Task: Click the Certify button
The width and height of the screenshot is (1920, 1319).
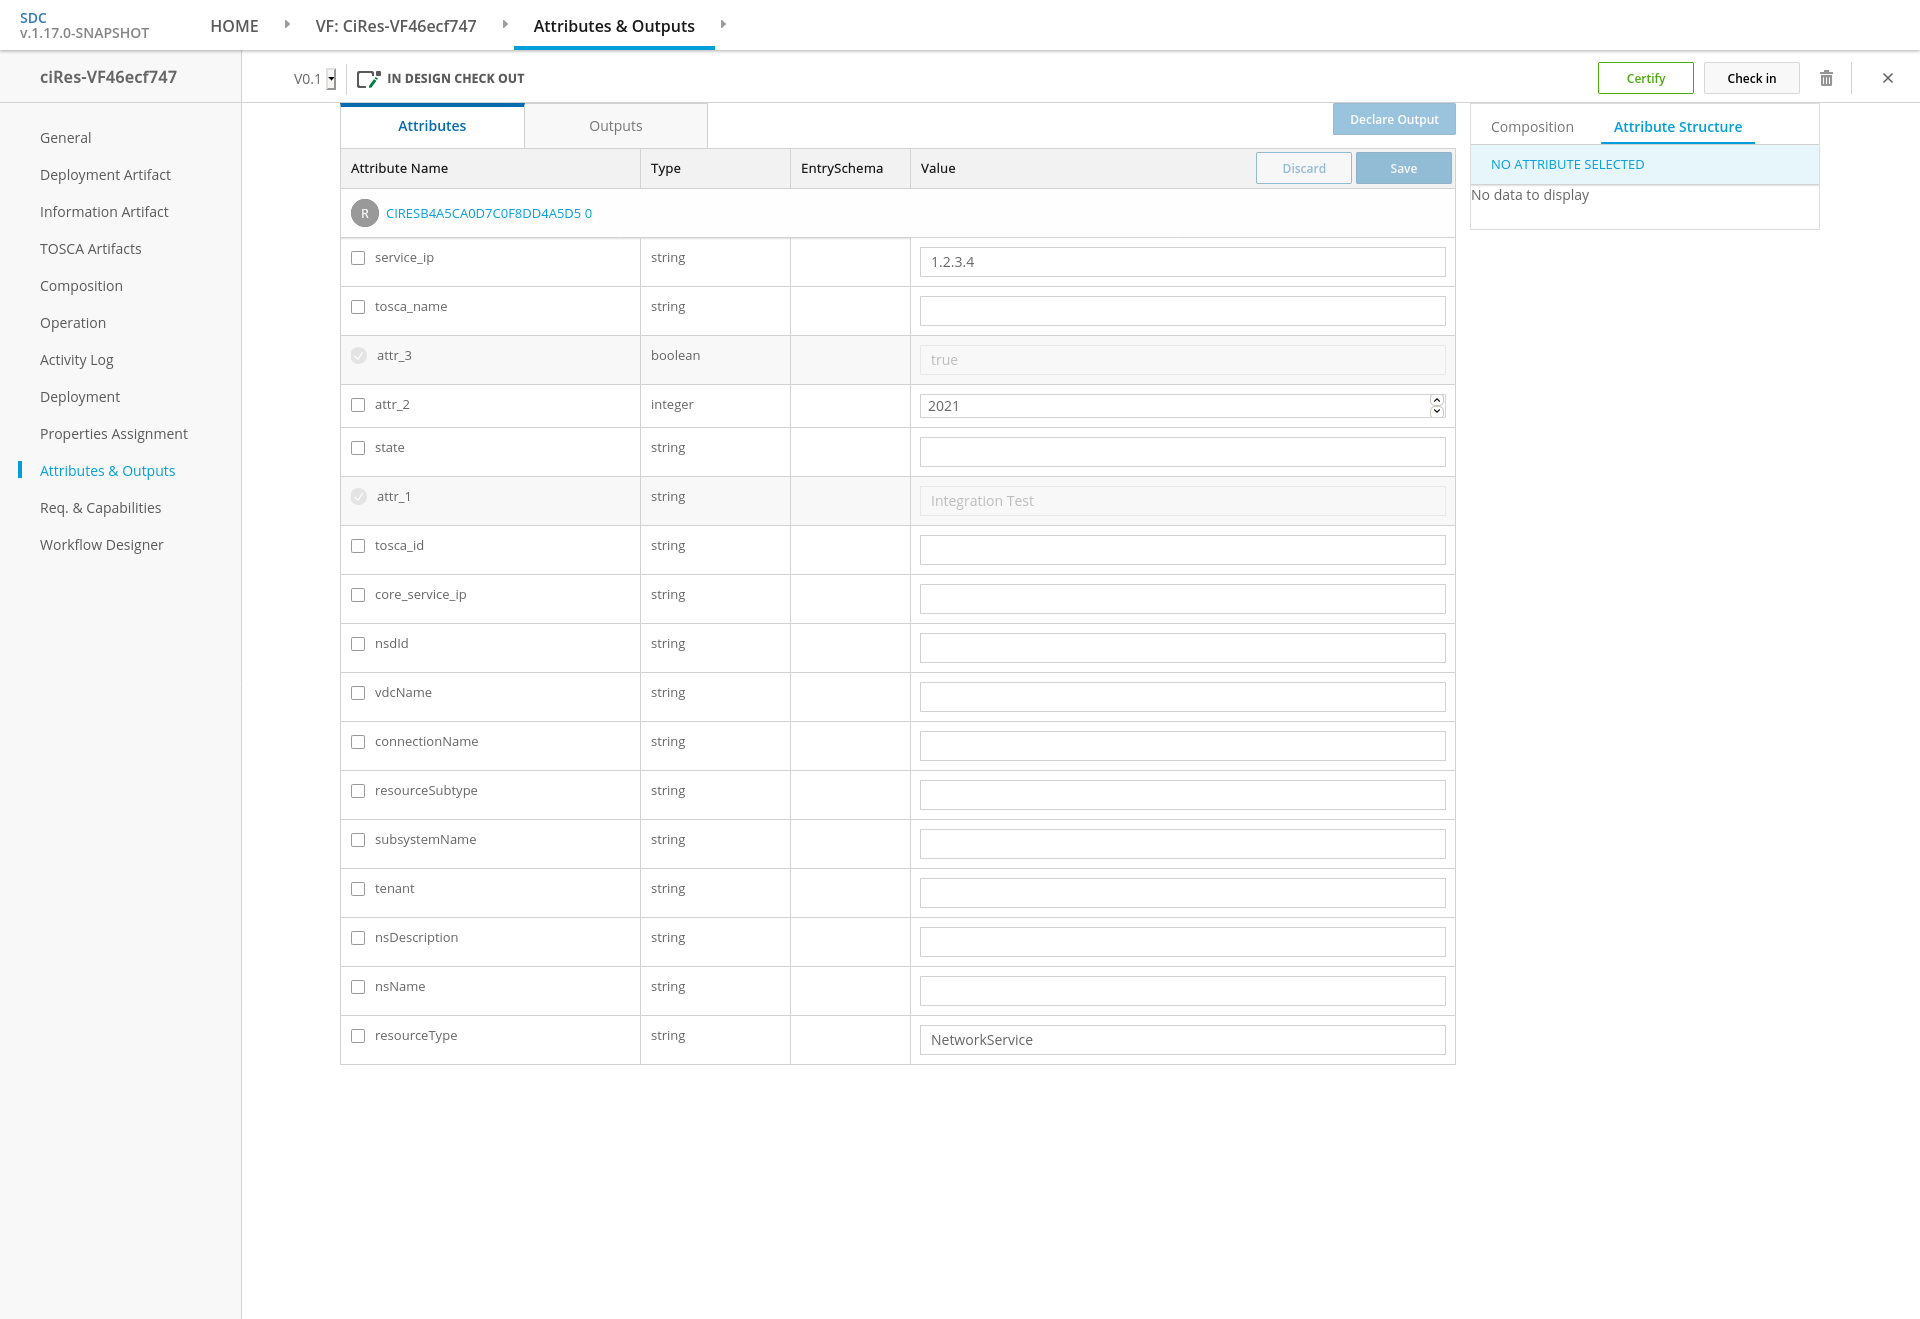Action: [x=1646, y=78]
